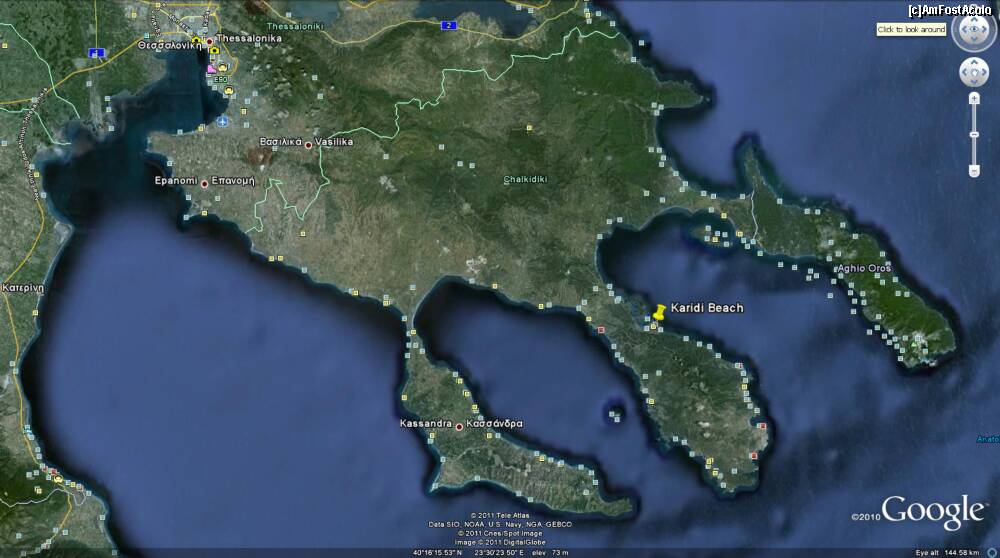Viewport: 1000px width, 558px height.
Task: Click the plus zoom-in button
Action: point(974,98)
